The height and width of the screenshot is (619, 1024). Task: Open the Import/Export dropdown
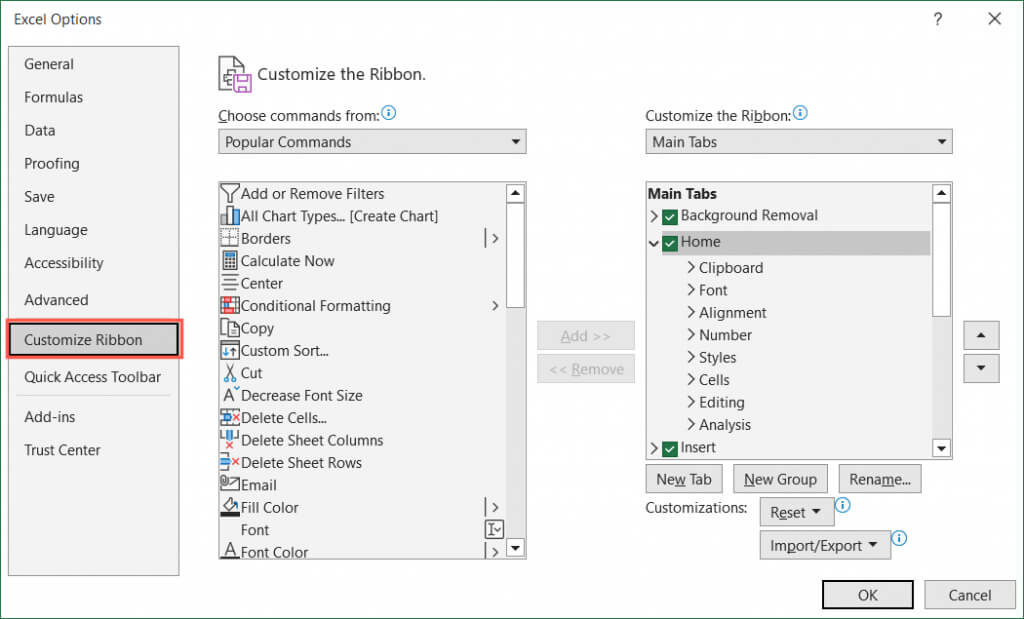click(825, 545)
